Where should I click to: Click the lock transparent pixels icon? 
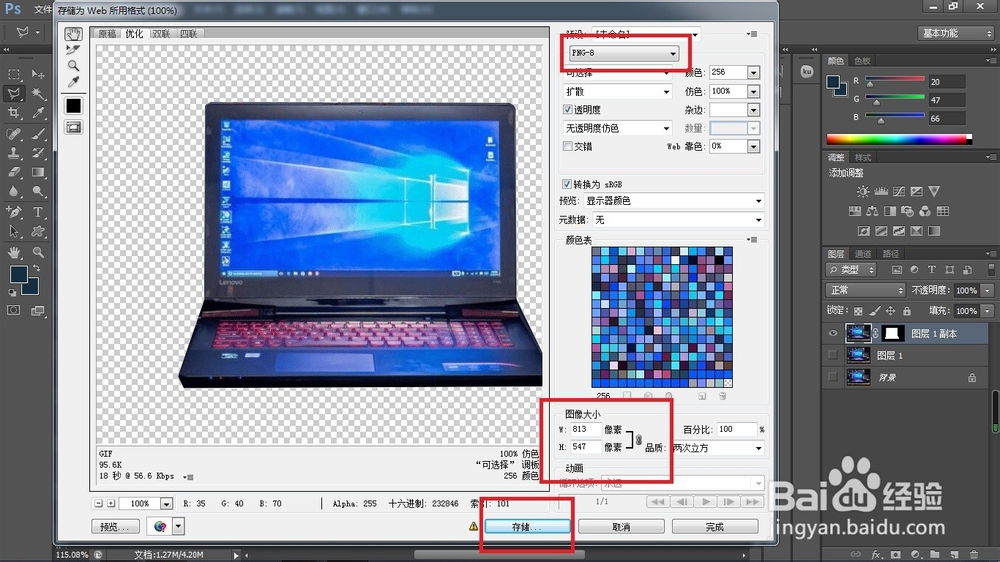(x=858, y=311)
